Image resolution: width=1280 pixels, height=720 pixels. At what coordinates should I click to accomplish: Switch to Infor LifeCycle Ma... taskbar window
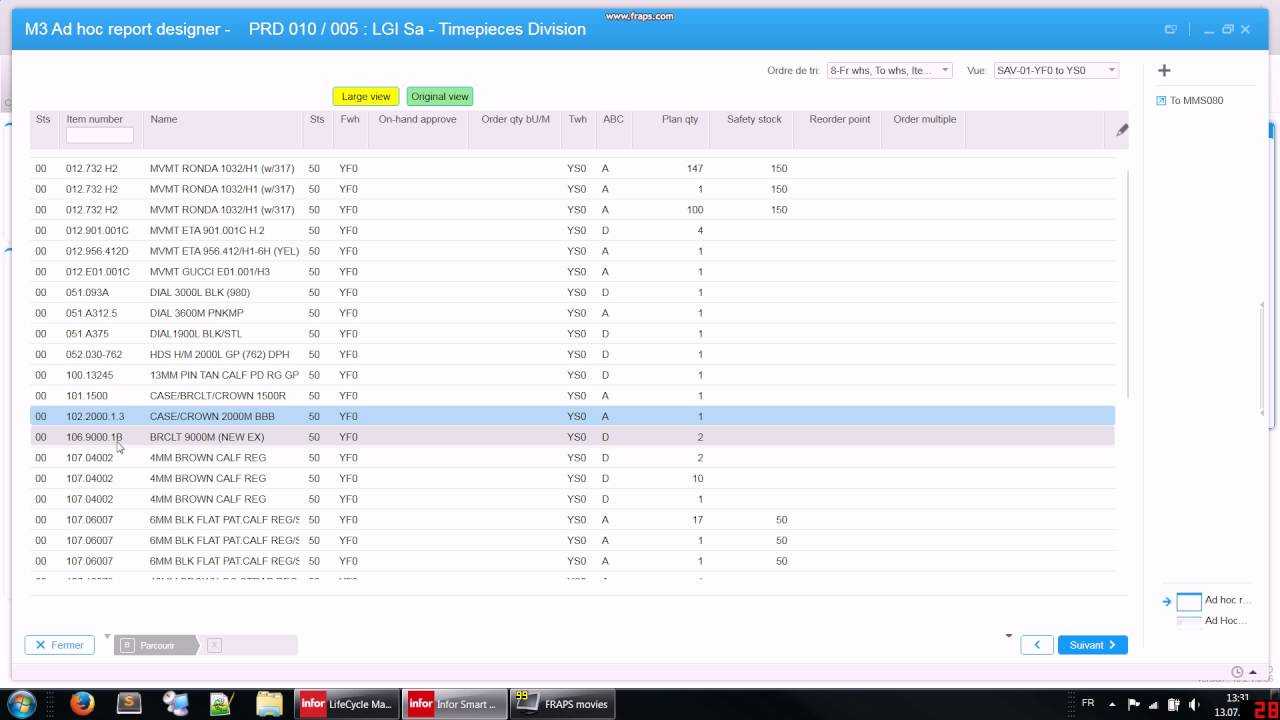[x=347, y=704]
